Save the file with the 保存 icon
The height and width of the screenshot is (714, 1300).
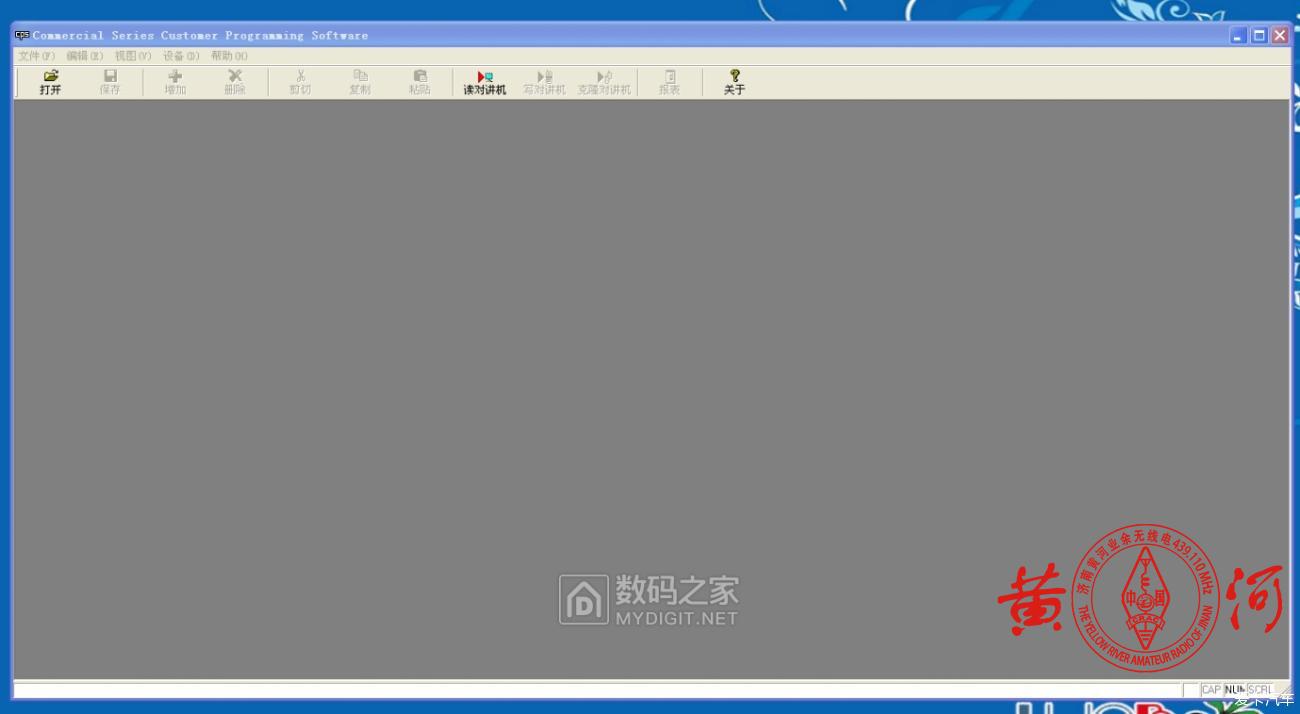click(x=110, y=82)
